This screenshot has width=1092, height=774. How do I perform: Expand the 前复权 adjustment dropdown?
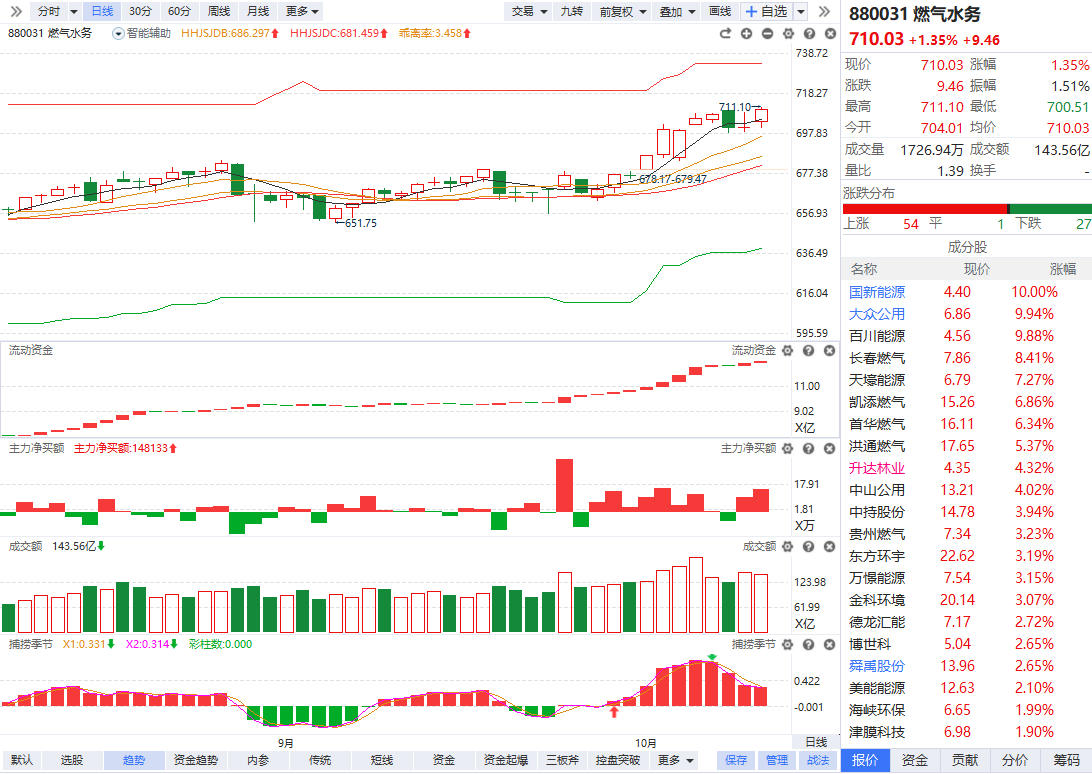[x=622, y=11]
